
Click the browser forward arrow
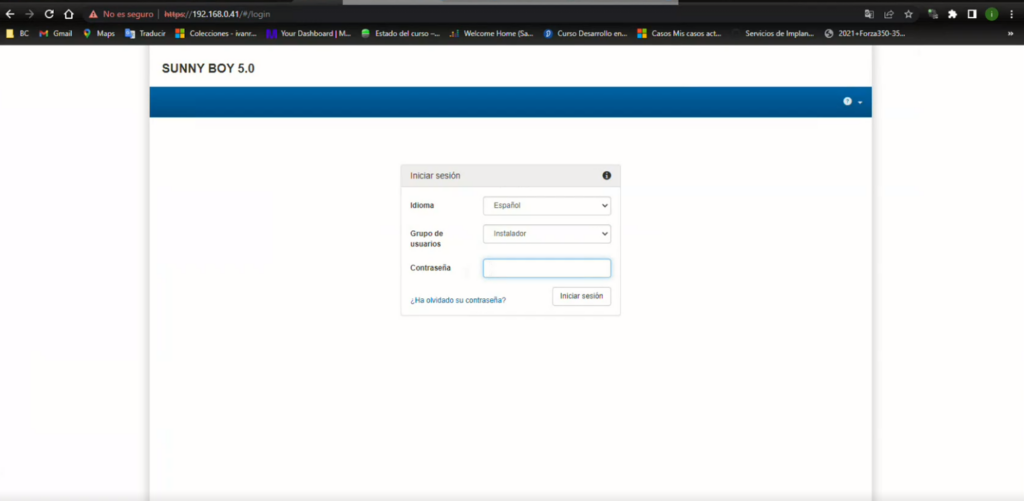[x=29, y=14]
